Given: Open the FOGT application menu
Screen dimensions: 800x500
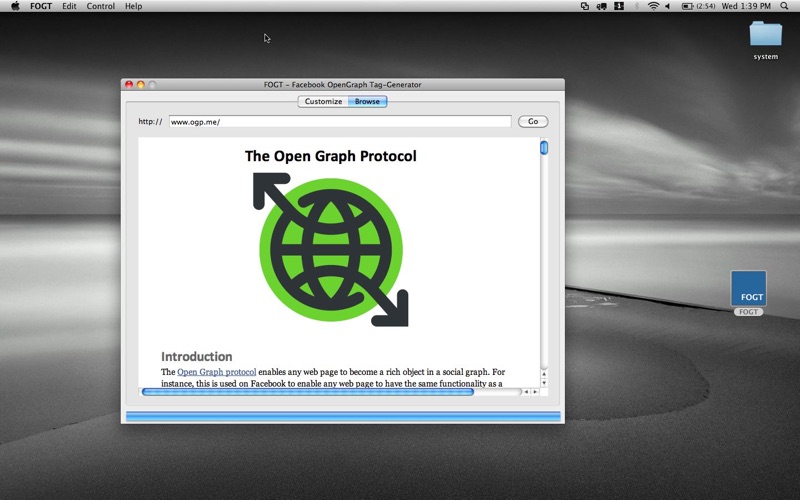Looking at the screenshot, I should click(x=41, y=6).
